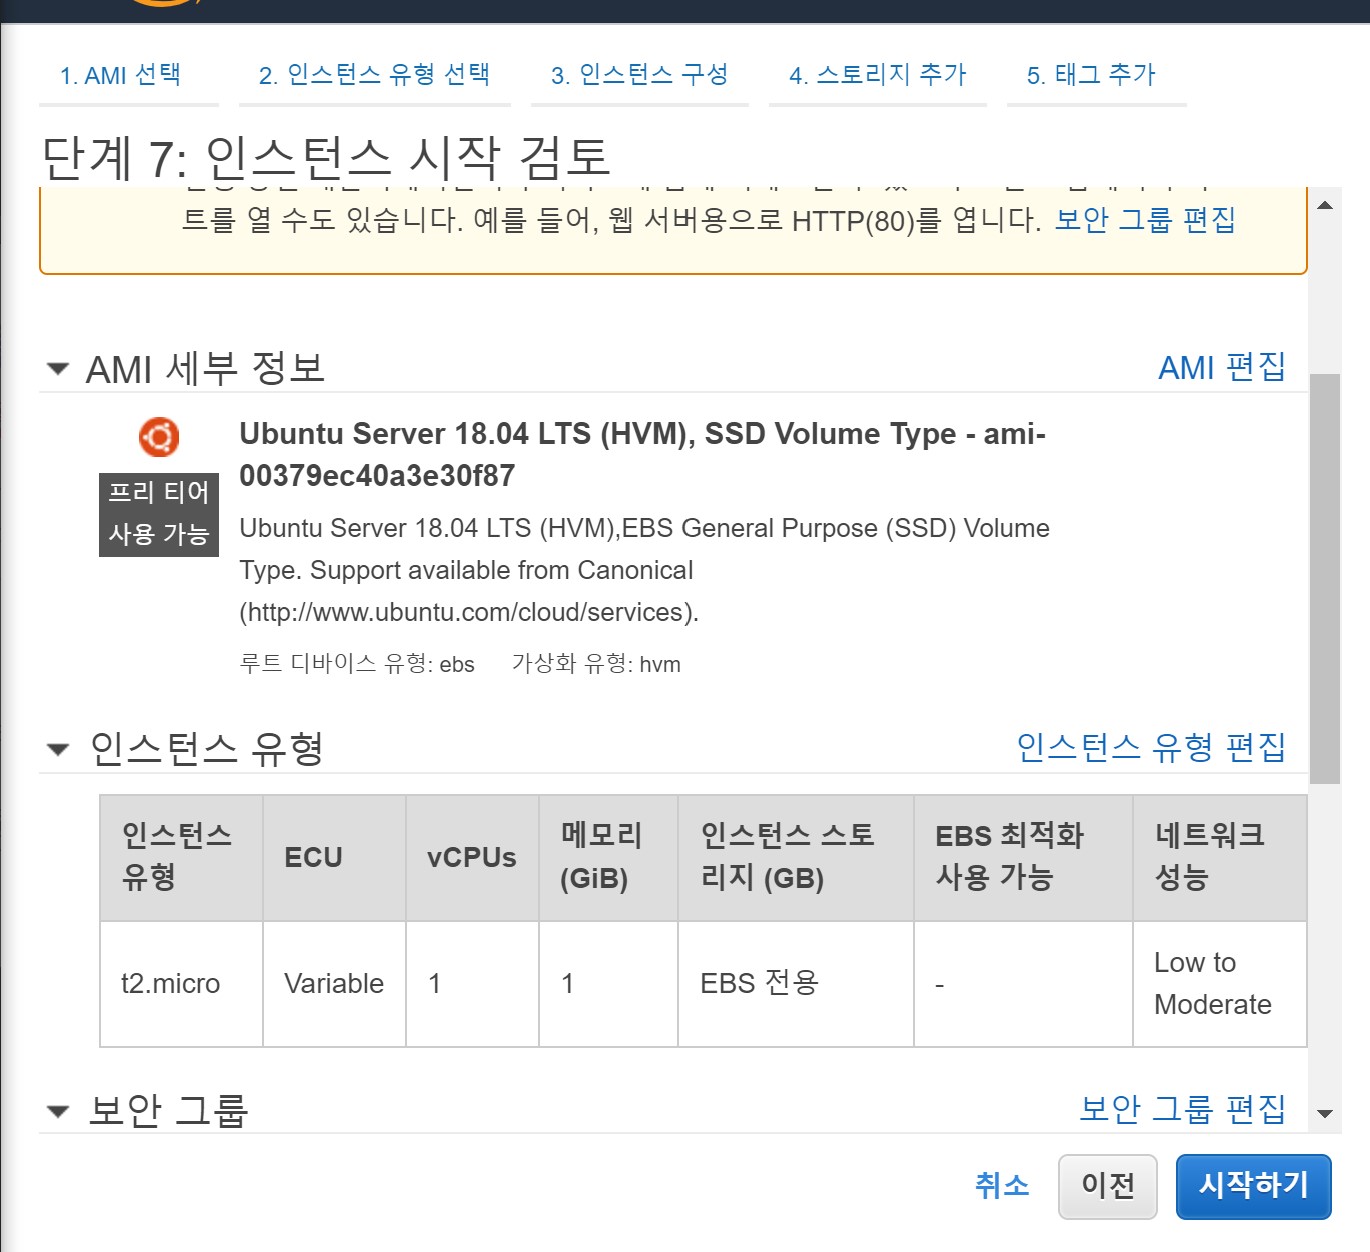1370x1252 pixels.
Task: Click 보안 그룹 편집 link beside 보안 그룹 heading
Action: click(x=1183, y=1109)
